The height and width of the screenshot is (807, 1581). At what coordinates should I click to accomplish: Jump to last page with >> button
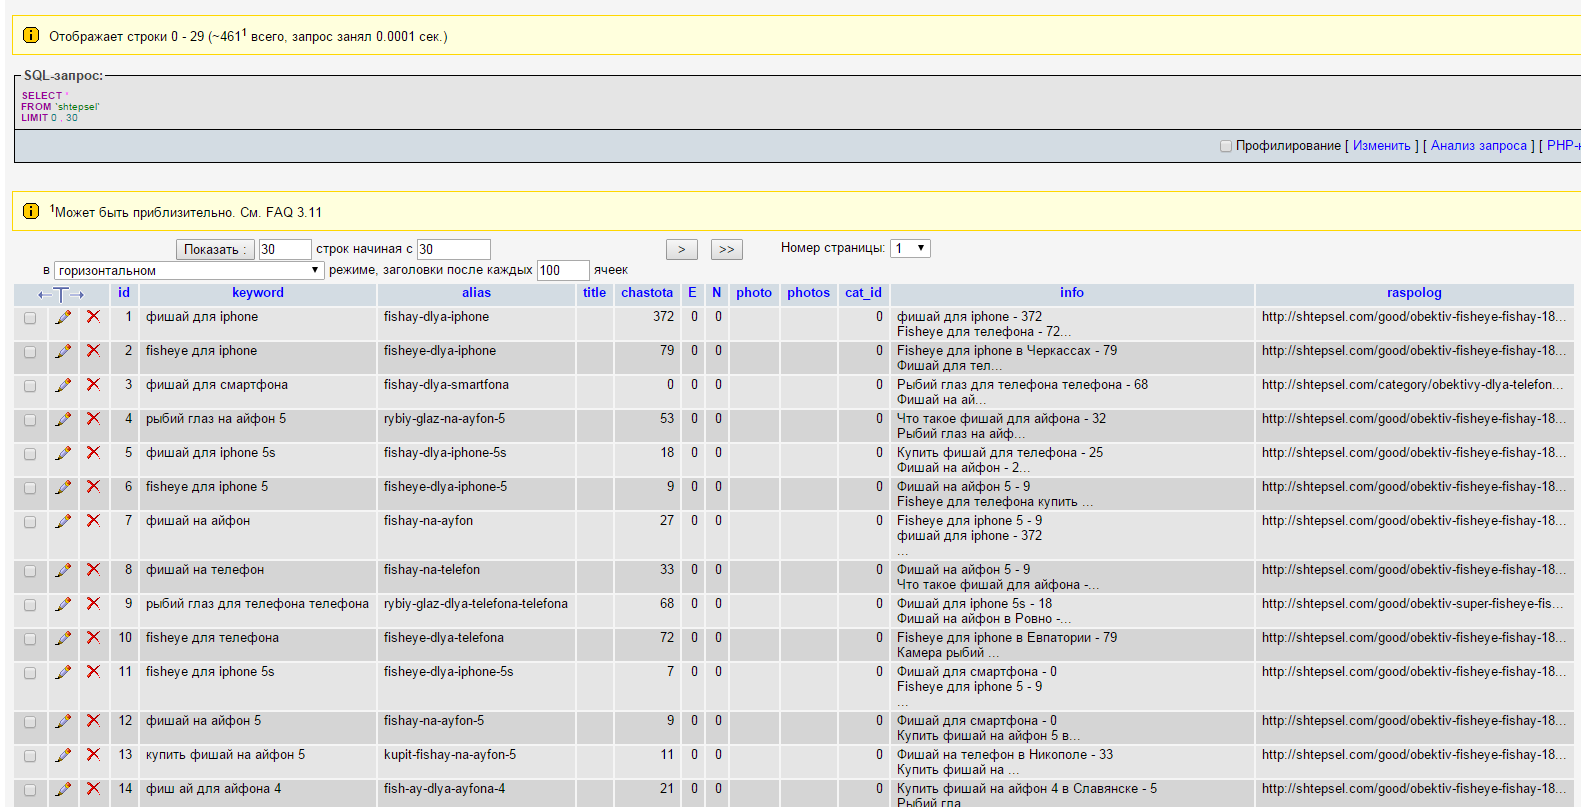(727, 249)
